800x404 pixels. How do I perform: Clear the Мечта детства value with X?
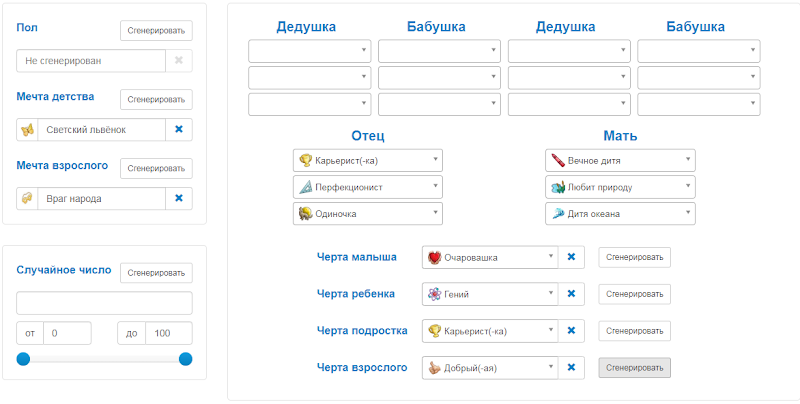click(179, 130)
